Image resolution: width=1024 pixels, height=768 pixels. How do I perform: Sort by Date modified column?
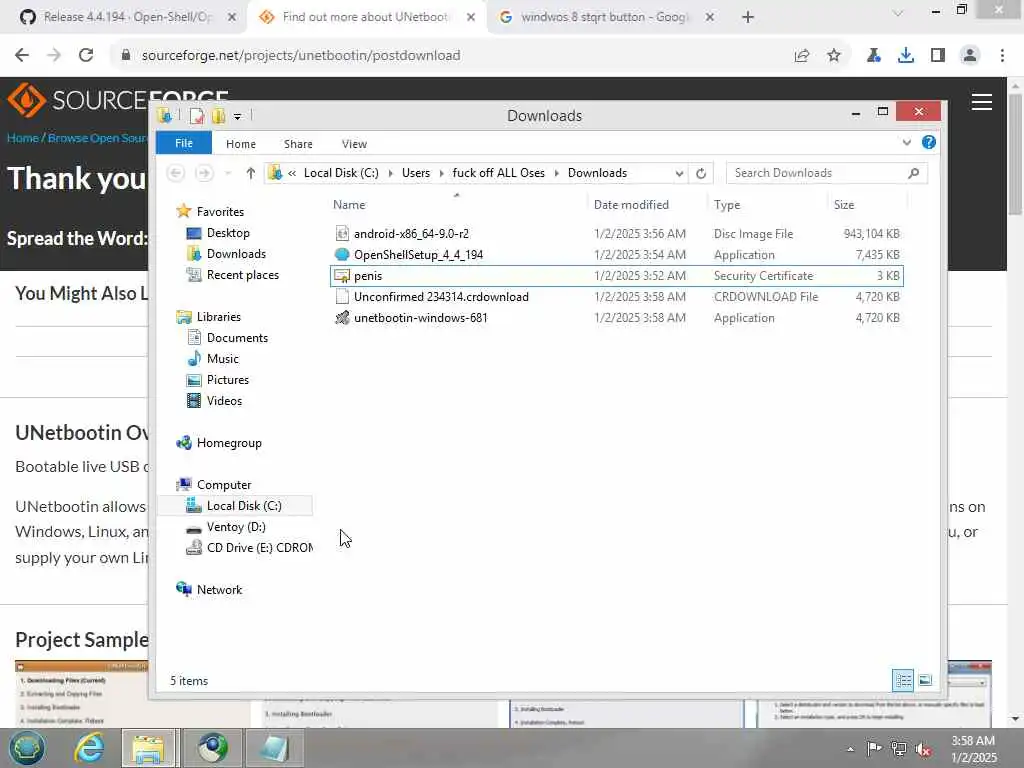[632, 204]
